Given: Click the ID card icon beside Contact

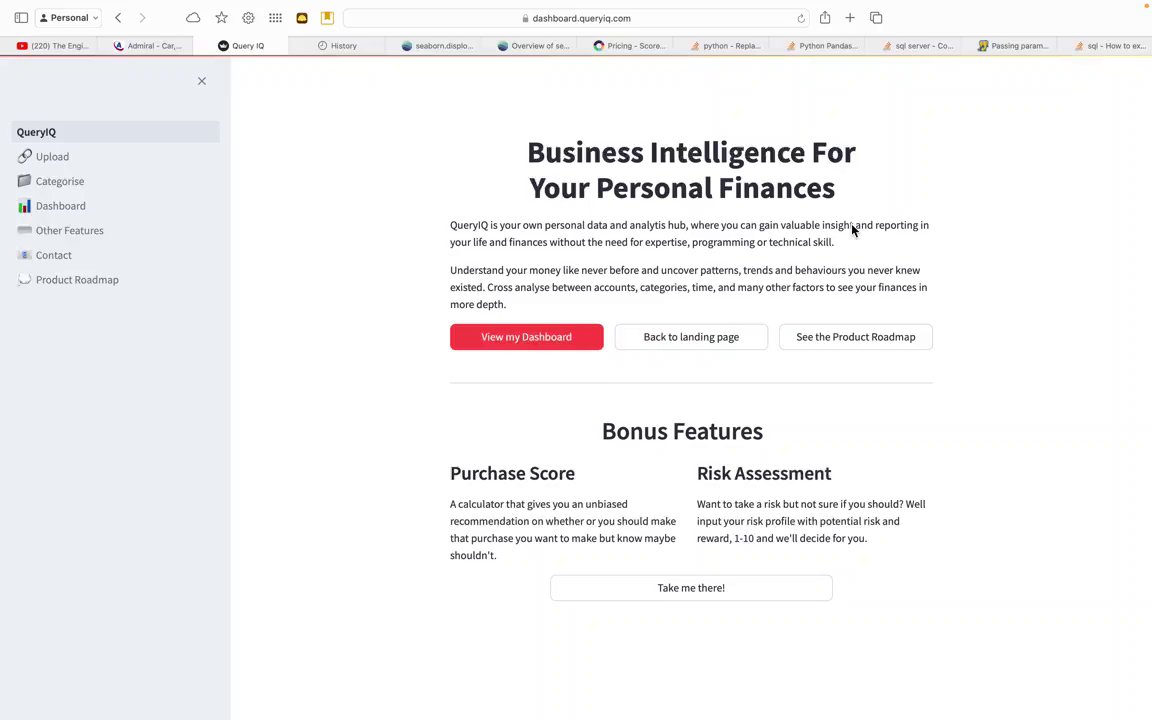Looking at the screenshot, I should (24, 255).
